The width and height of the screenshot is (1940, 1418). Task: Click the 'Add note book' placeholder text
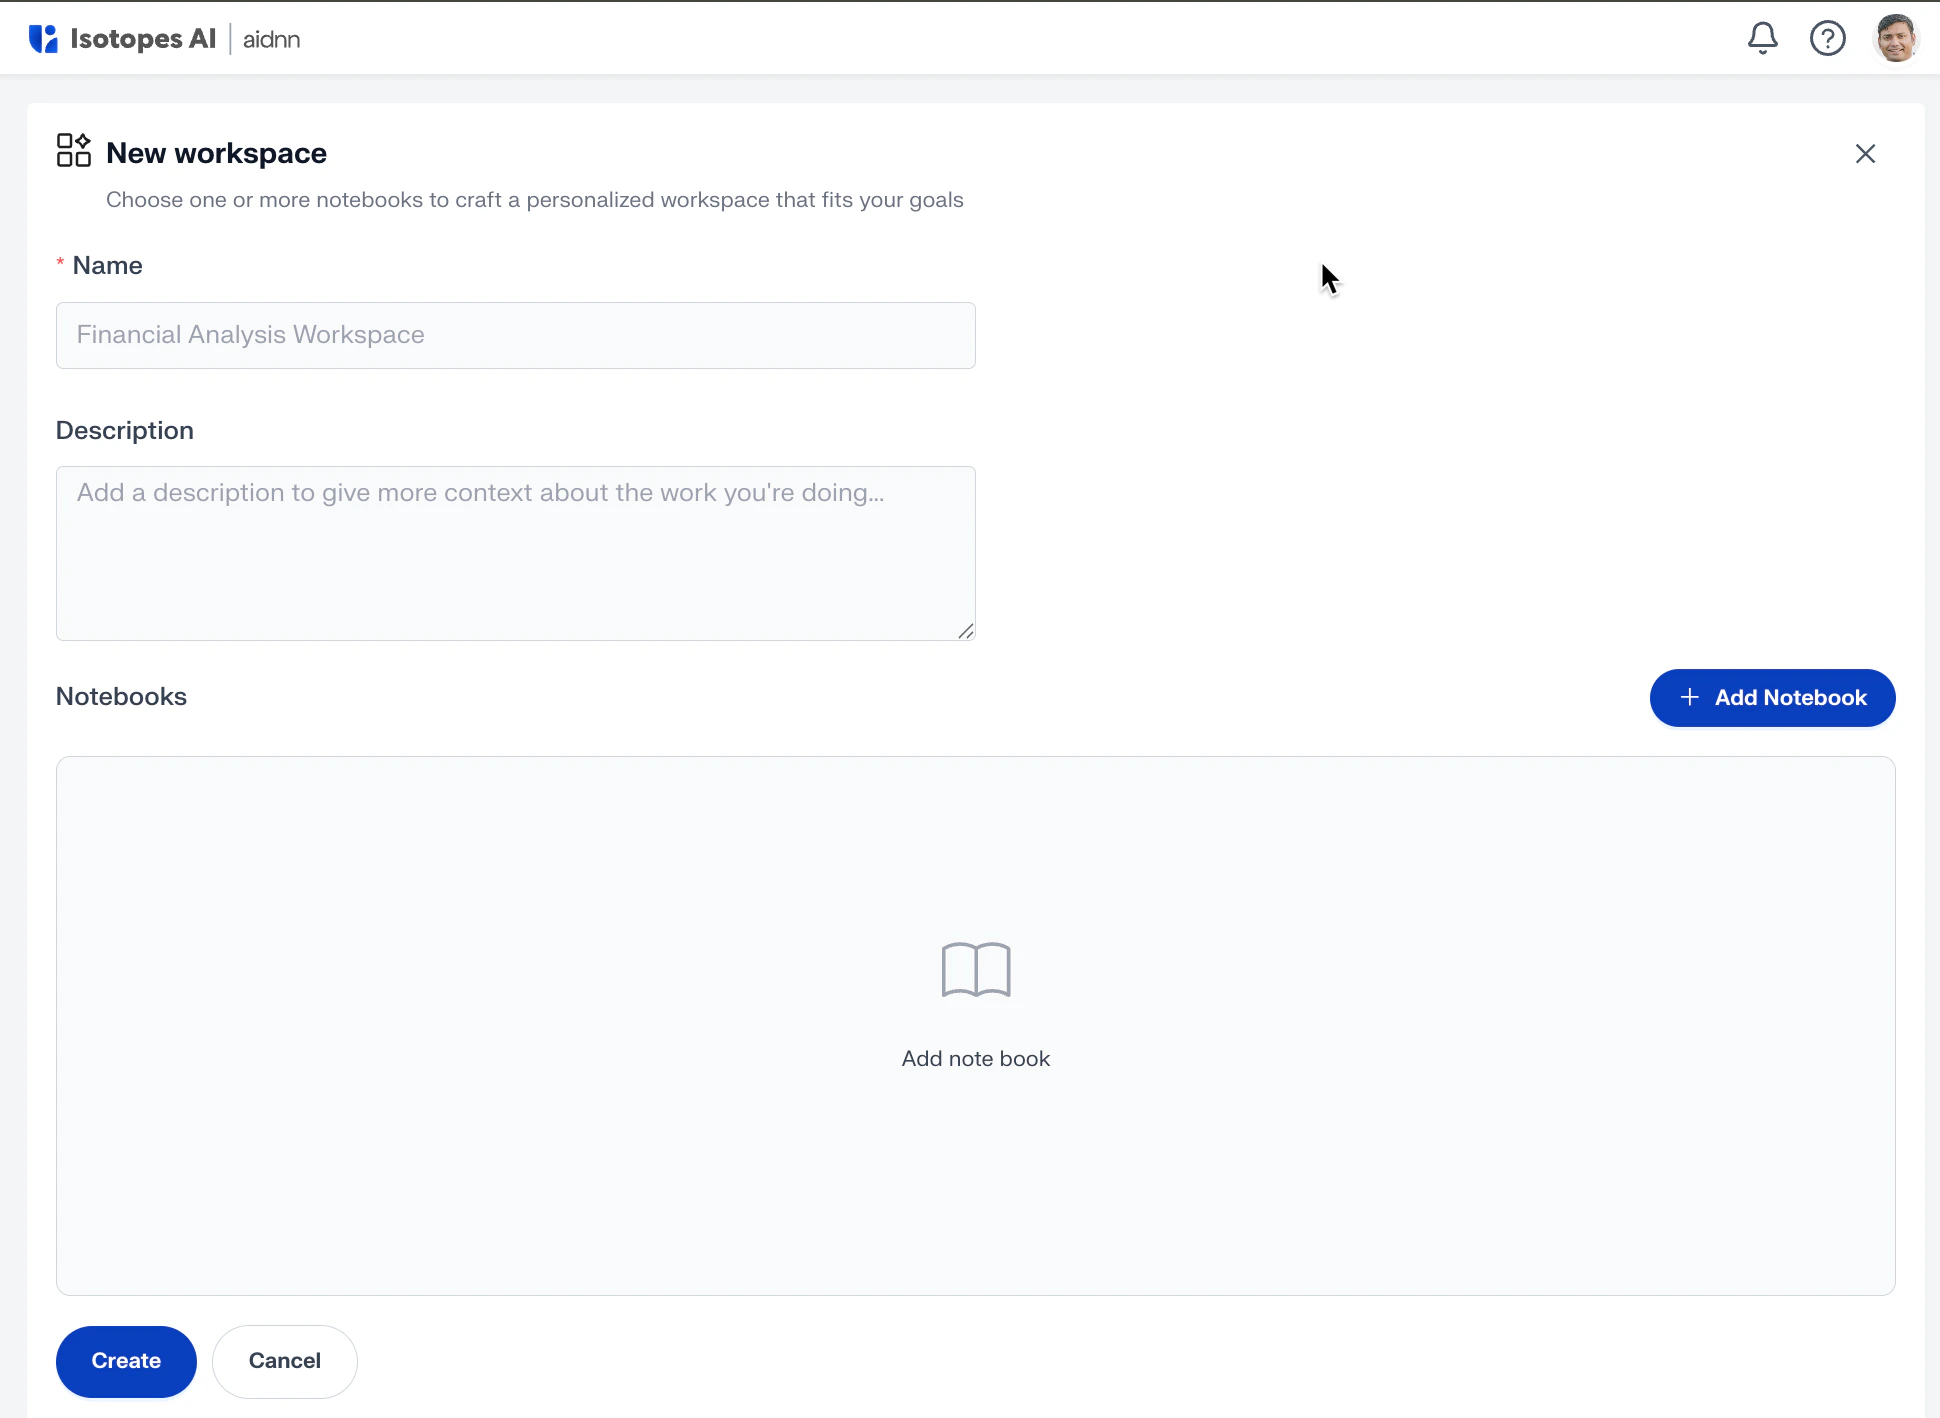coord(976,1059)
